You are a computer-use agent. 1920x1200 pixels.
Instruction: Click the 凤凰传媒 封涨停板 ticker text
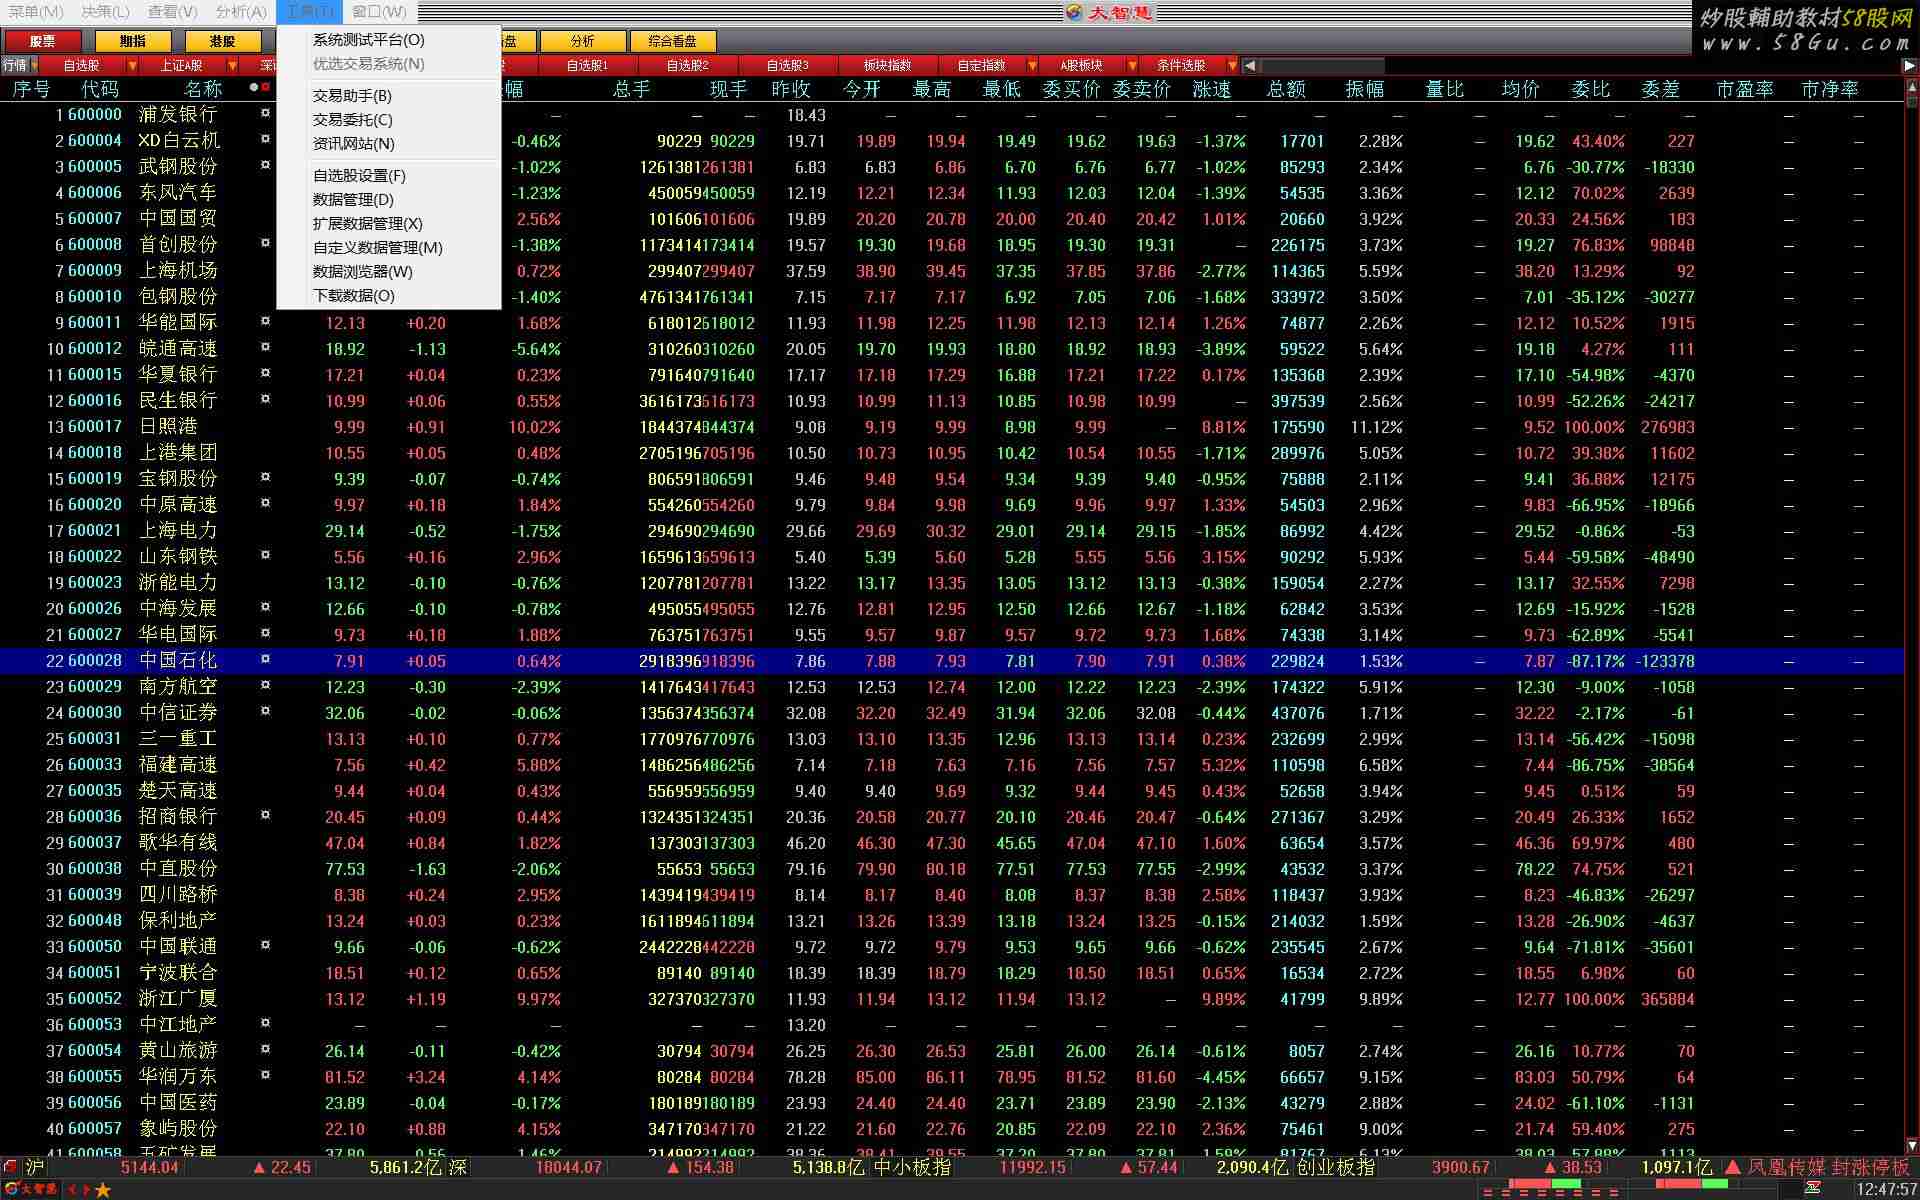coord(1828,1167)
